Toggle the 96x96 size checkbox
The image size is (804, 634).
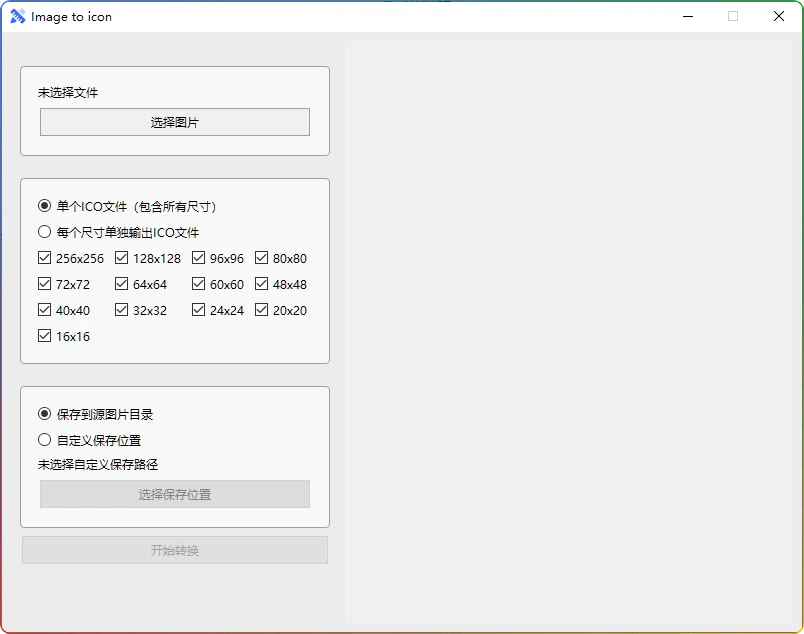[198, 257]
